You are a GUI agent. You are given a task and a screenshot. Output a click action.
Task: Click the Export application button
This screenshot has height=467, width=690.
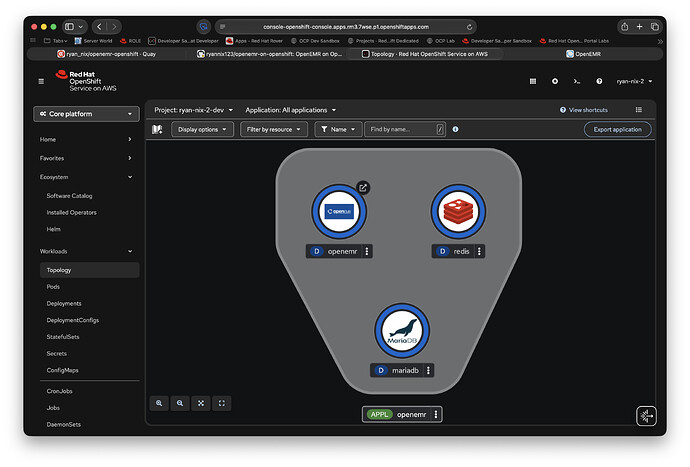pos(617,129)
